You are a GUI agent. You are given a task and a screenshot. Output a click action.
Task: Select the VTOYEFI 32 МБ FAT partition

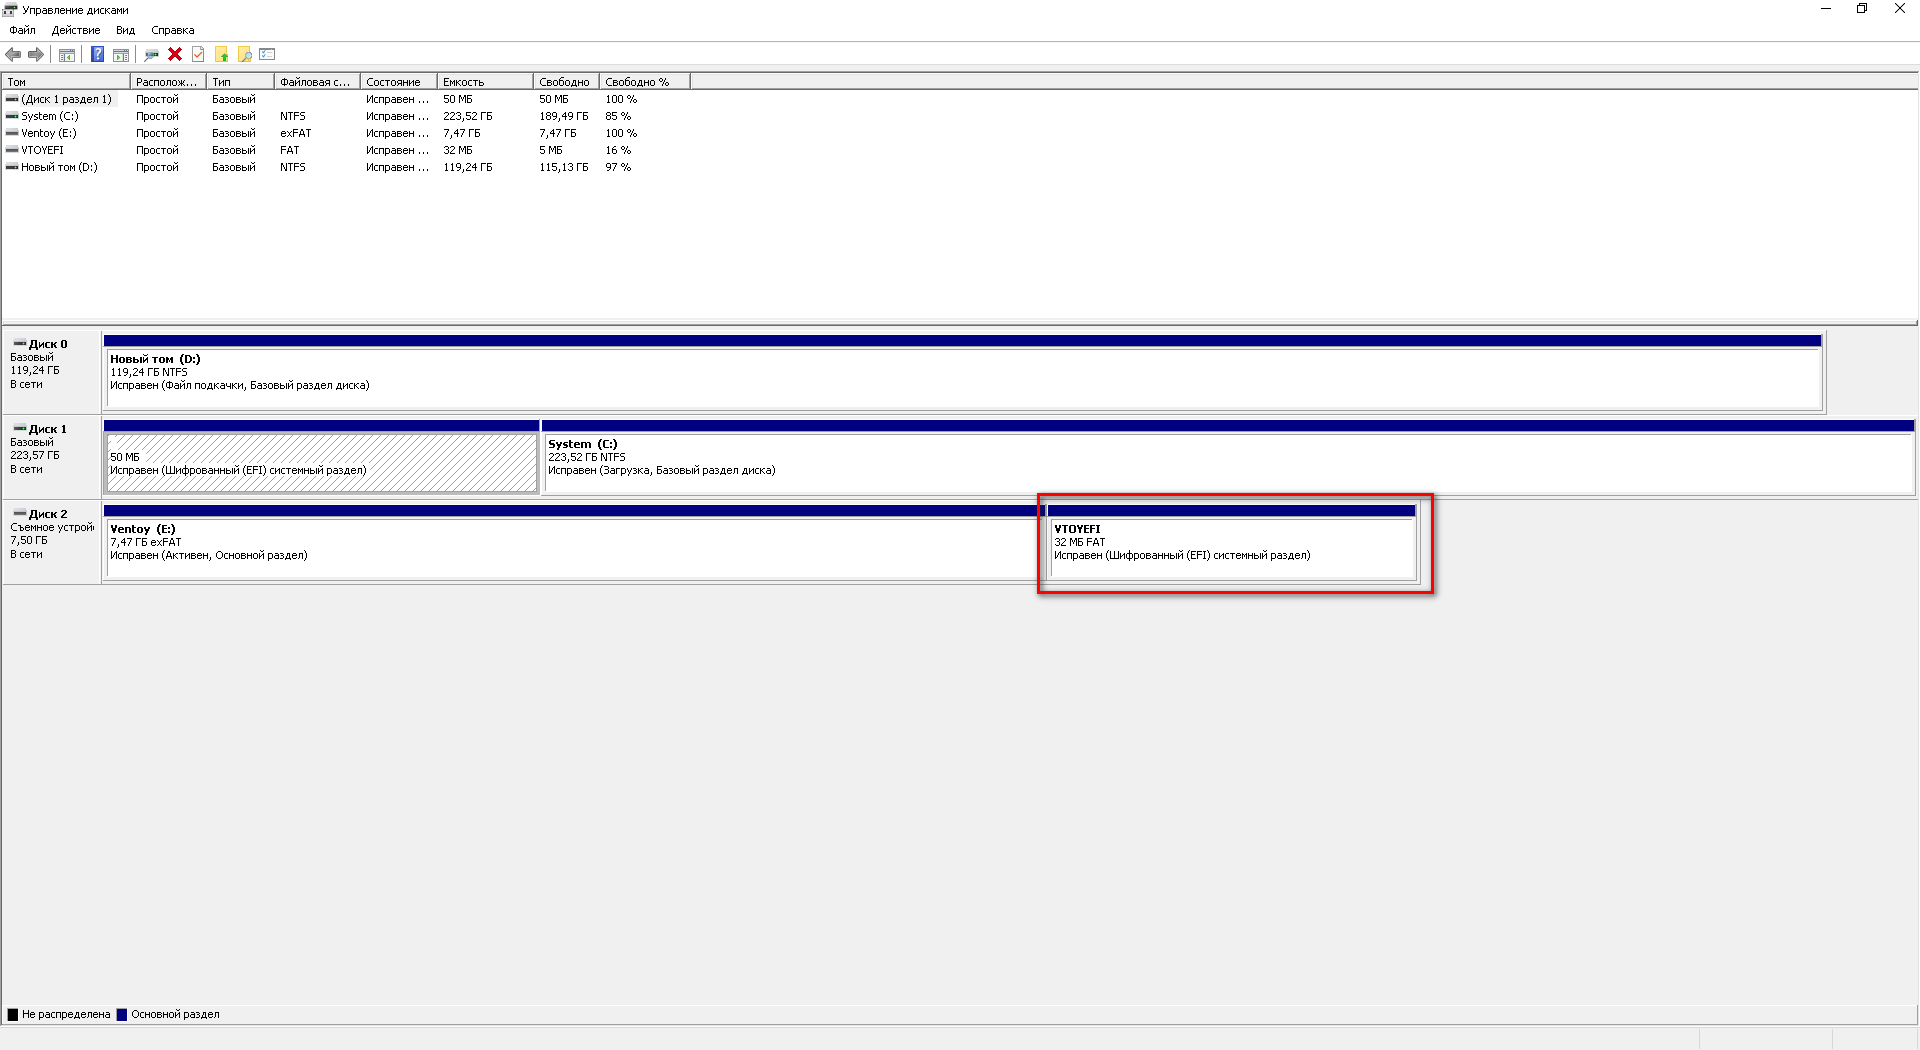(x=1232, y=542)
